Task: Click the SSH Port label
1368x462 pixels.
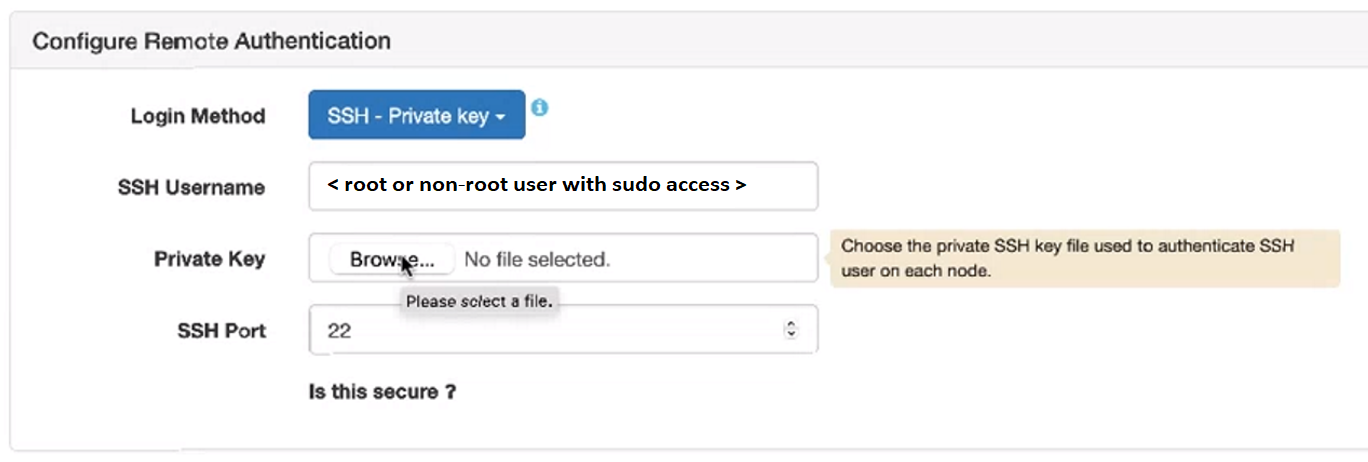Action: click(x=222, y=330)
